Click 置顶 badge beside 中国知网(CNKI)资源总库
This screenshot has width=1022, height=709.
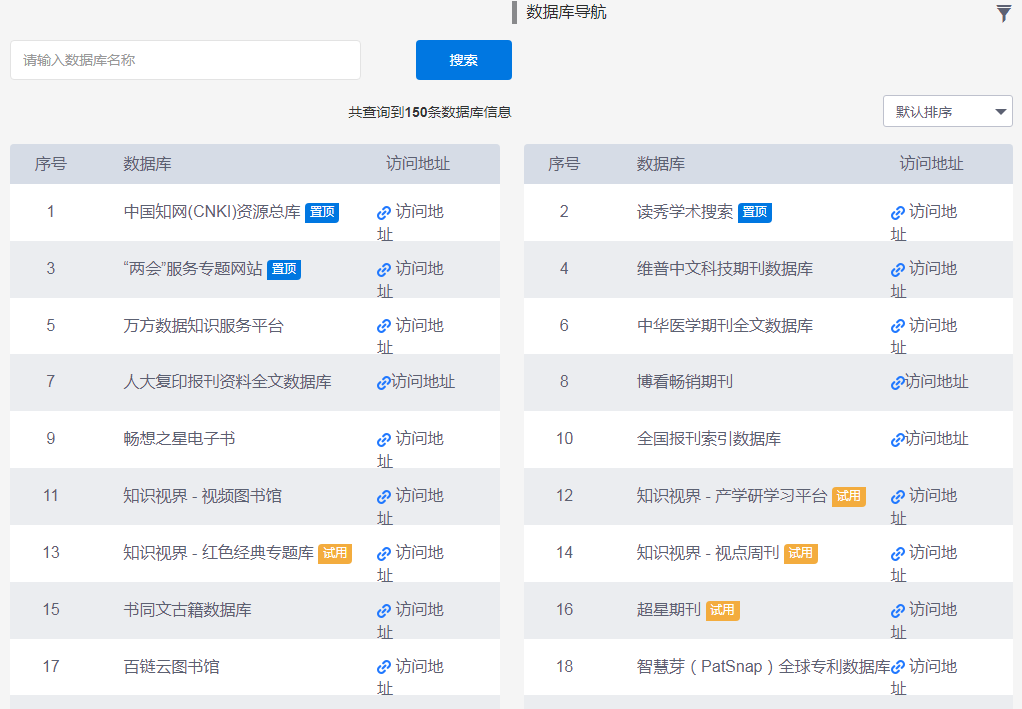pyautogui.click(x=322, y=212)
